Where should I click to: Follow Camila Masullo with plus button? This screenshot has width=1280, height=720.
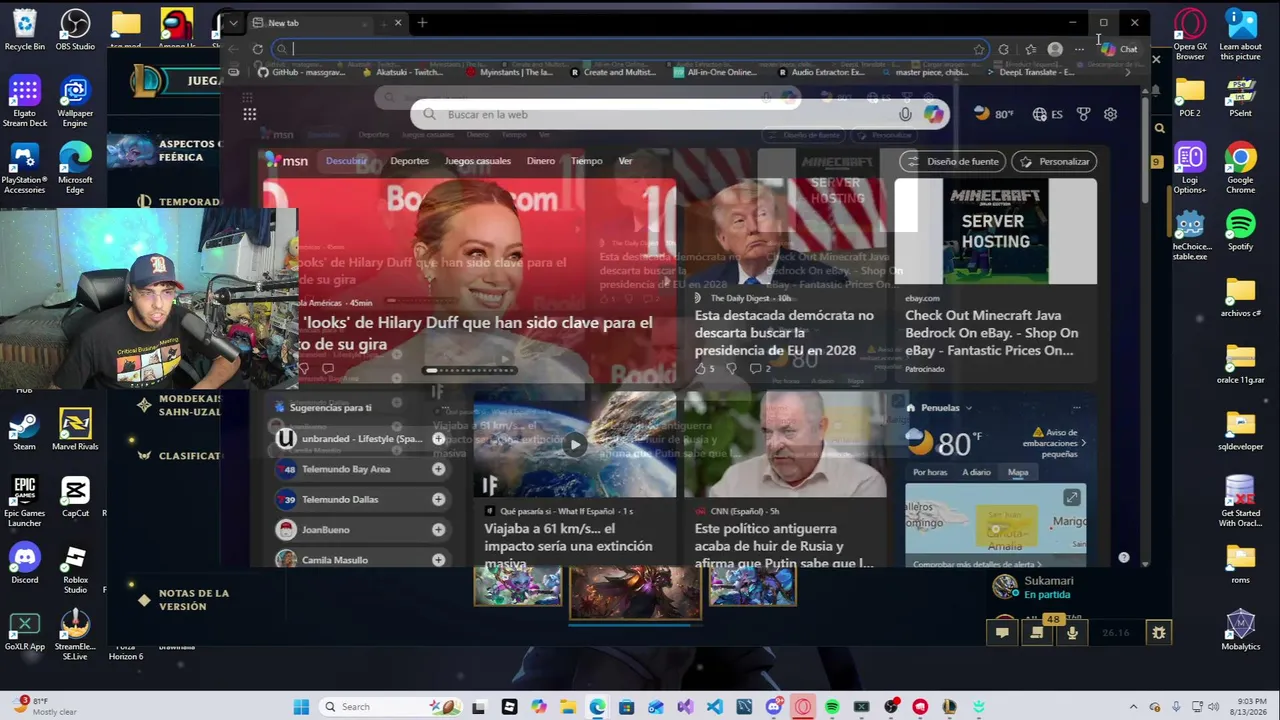tap(438, 560)
